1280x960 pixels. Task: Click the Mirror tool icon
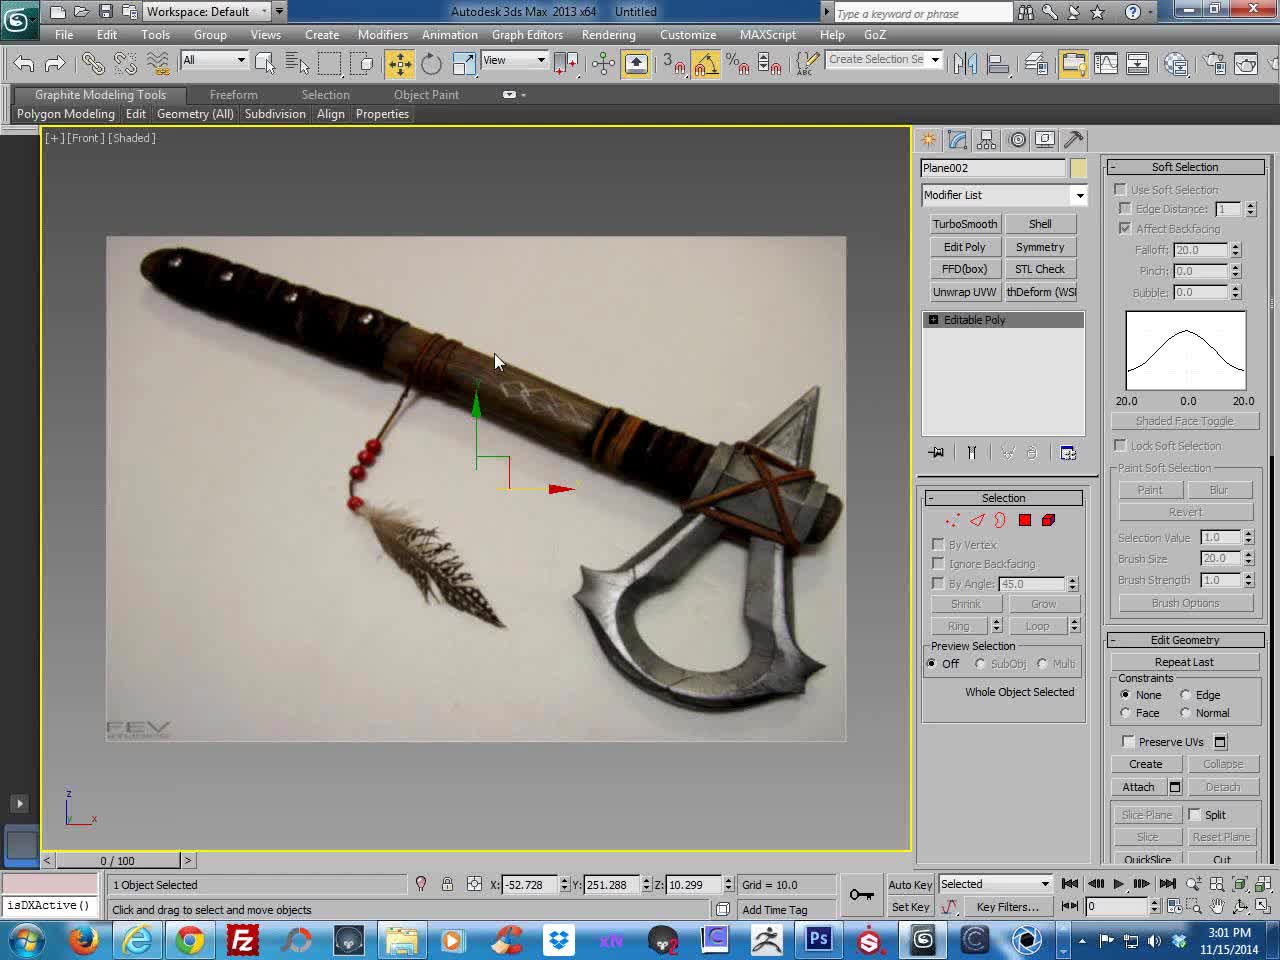point(965,64)
